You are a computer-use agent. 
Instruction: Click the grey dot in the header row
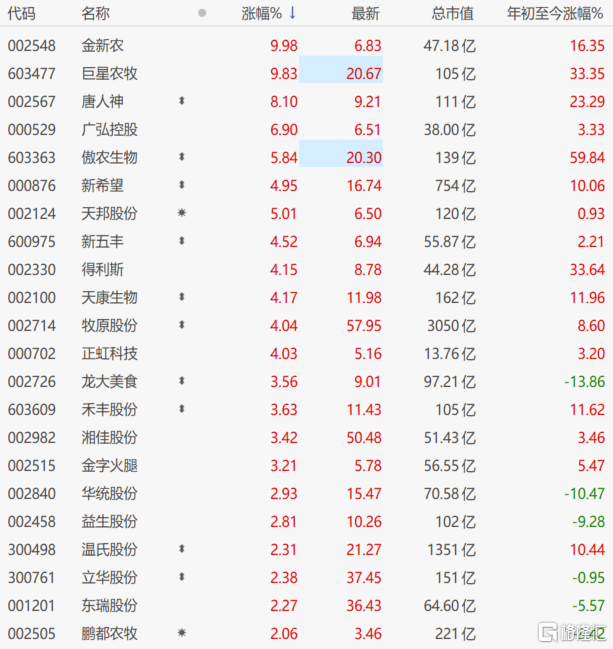202,13
